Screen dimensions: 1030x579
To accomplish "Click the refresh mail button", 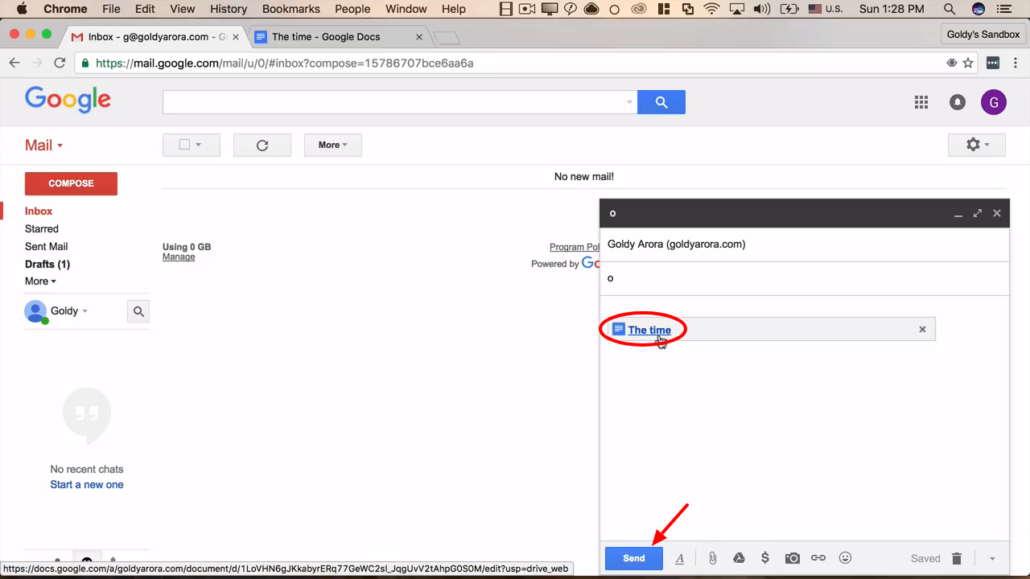I will click(262, 145).
